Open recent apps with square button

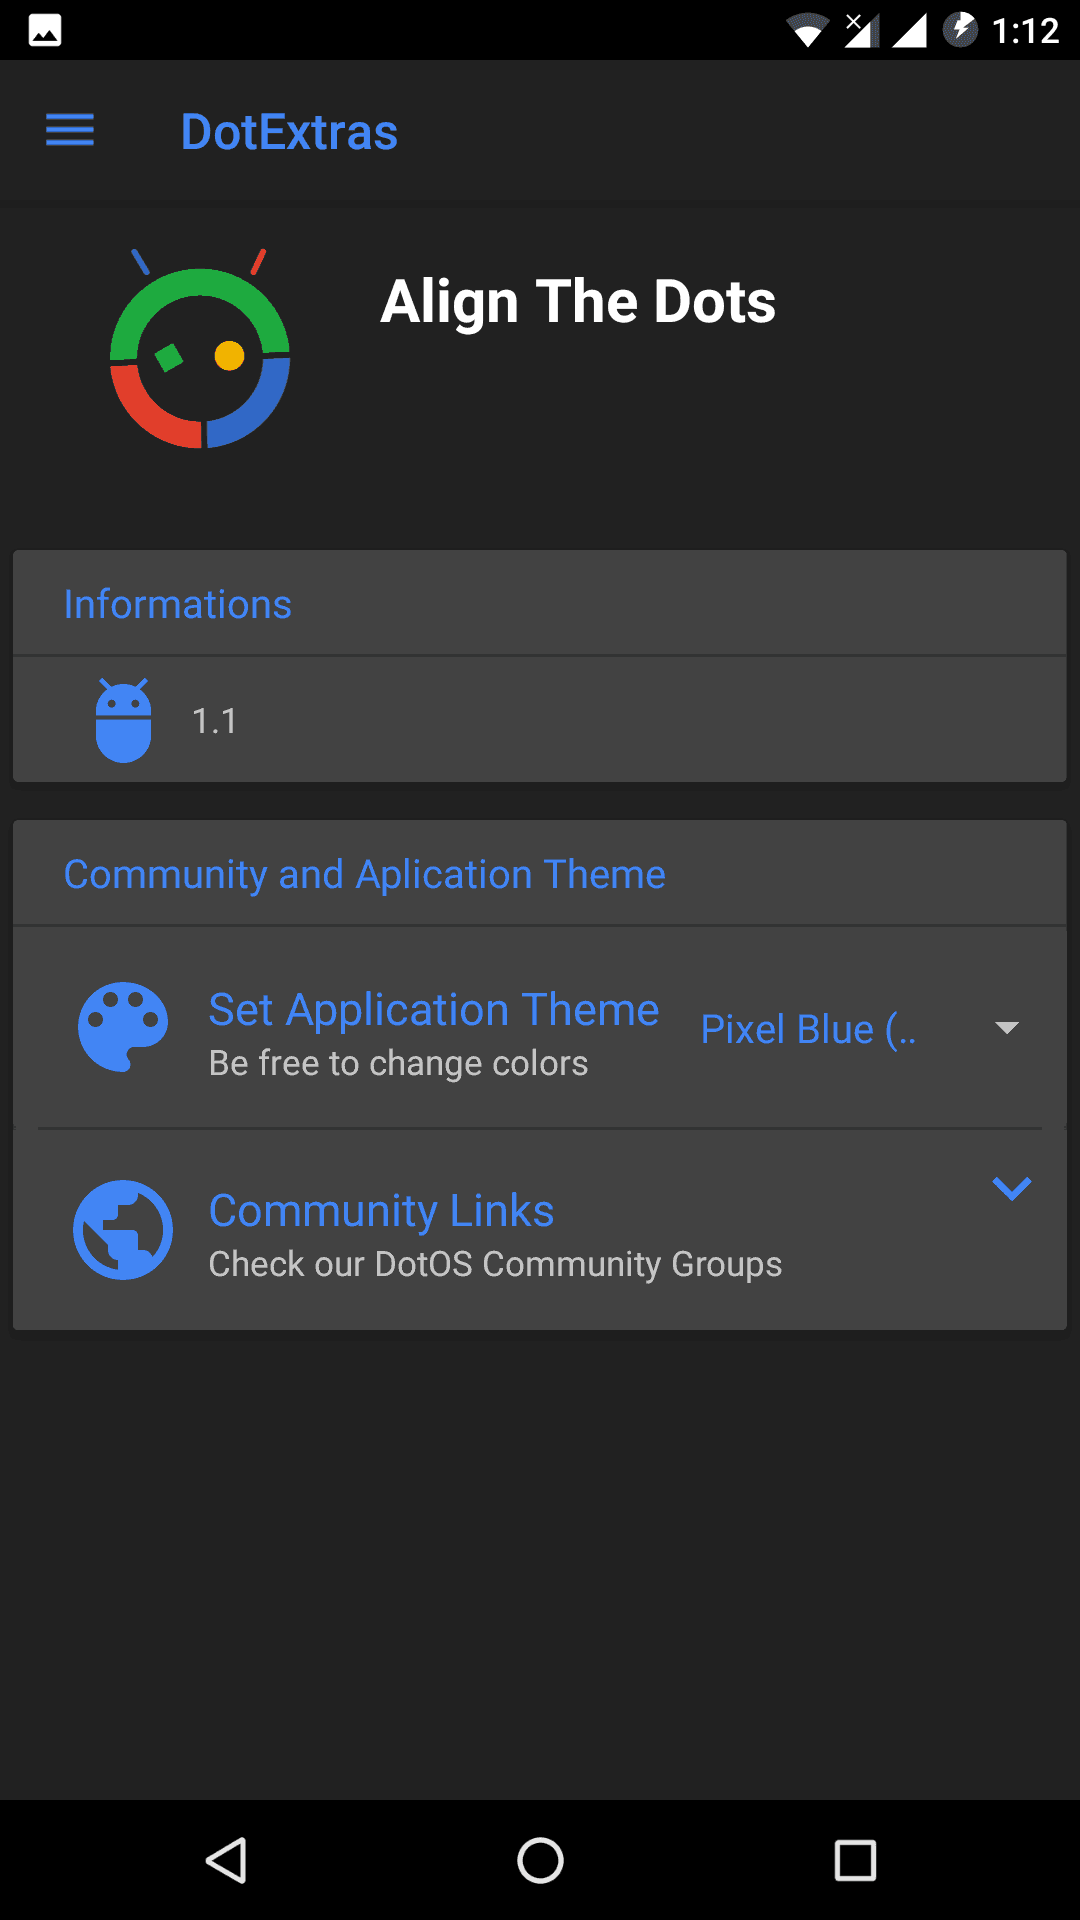pyautogui.click(x=855, y=1861)
